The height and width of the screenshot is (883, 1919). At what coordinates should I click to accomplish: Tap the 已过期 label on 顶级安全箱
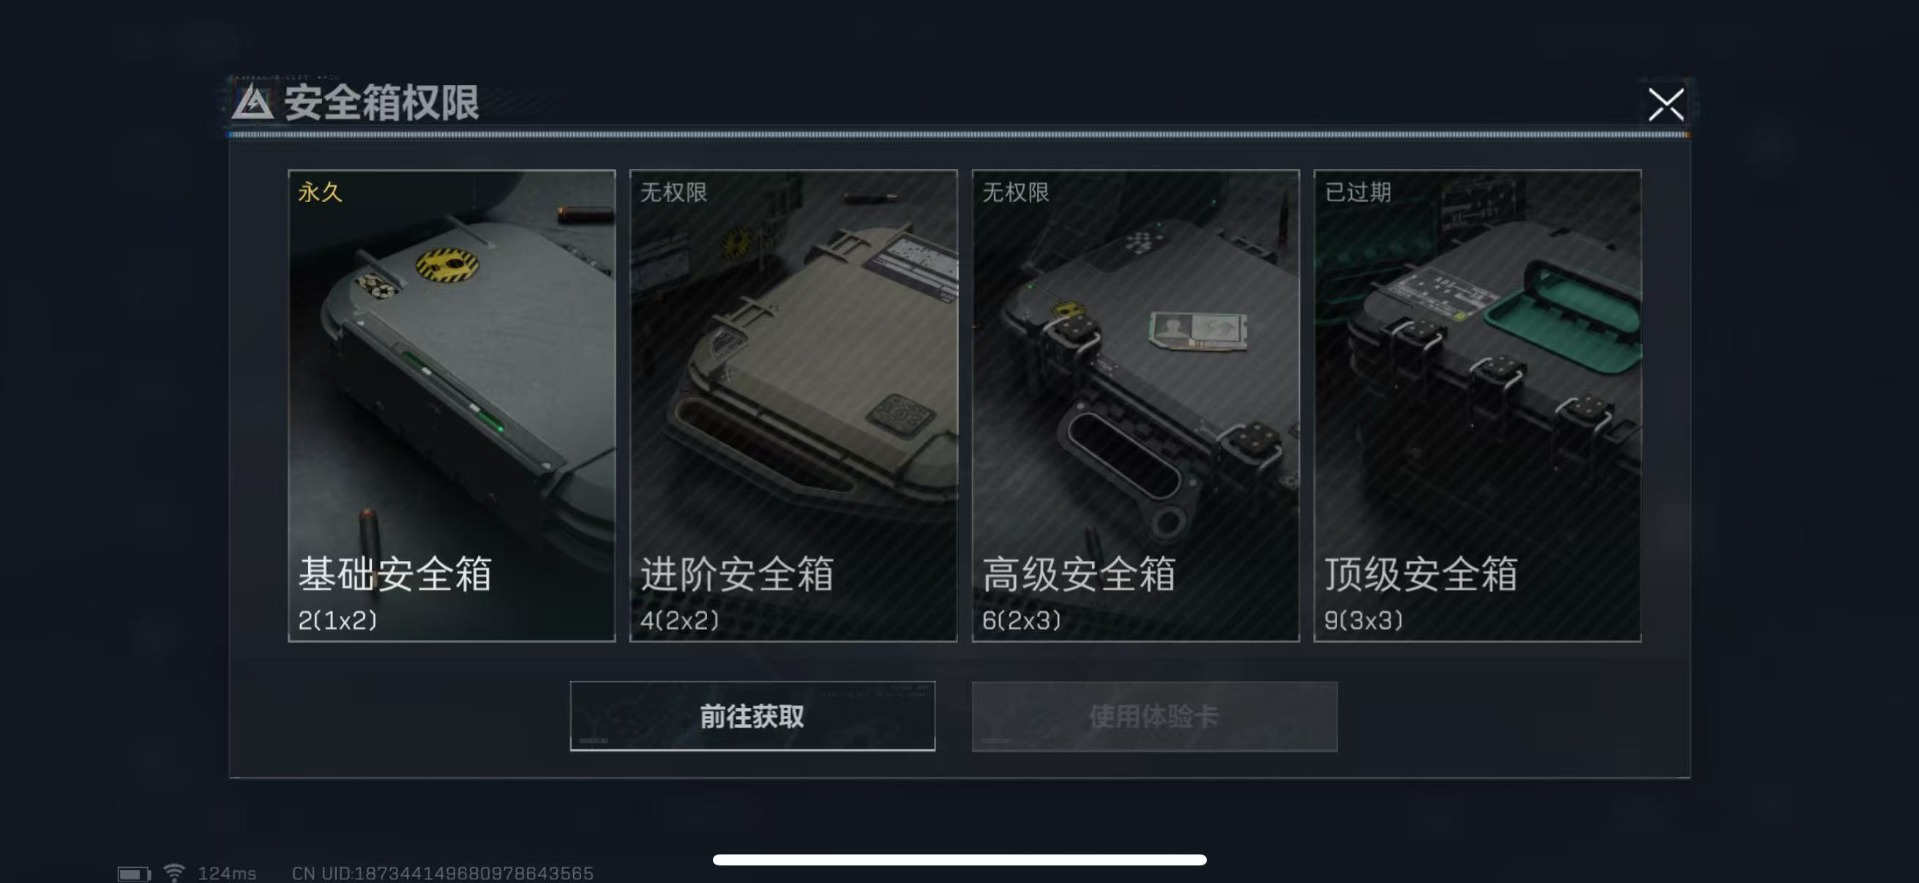(x=1357, y=192)
